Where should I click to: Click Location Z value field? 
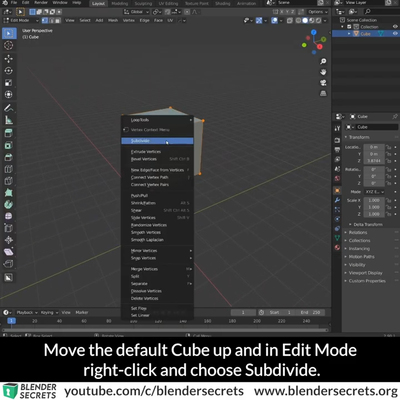[x=374, y=161]
